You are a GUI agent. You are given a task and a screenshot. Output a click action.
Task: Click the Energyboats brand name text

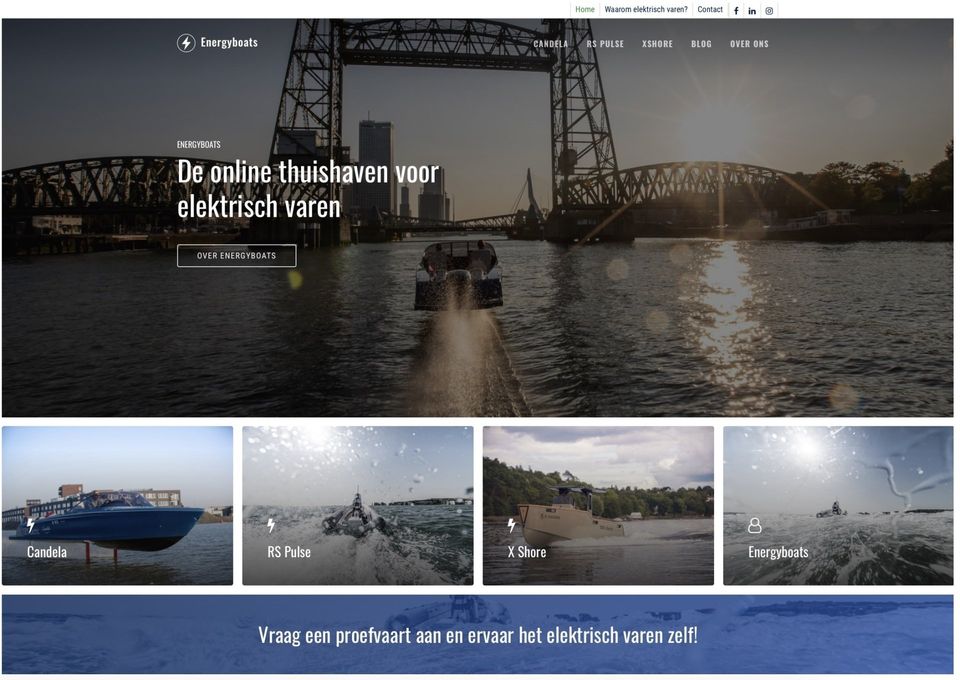point(229,42)
